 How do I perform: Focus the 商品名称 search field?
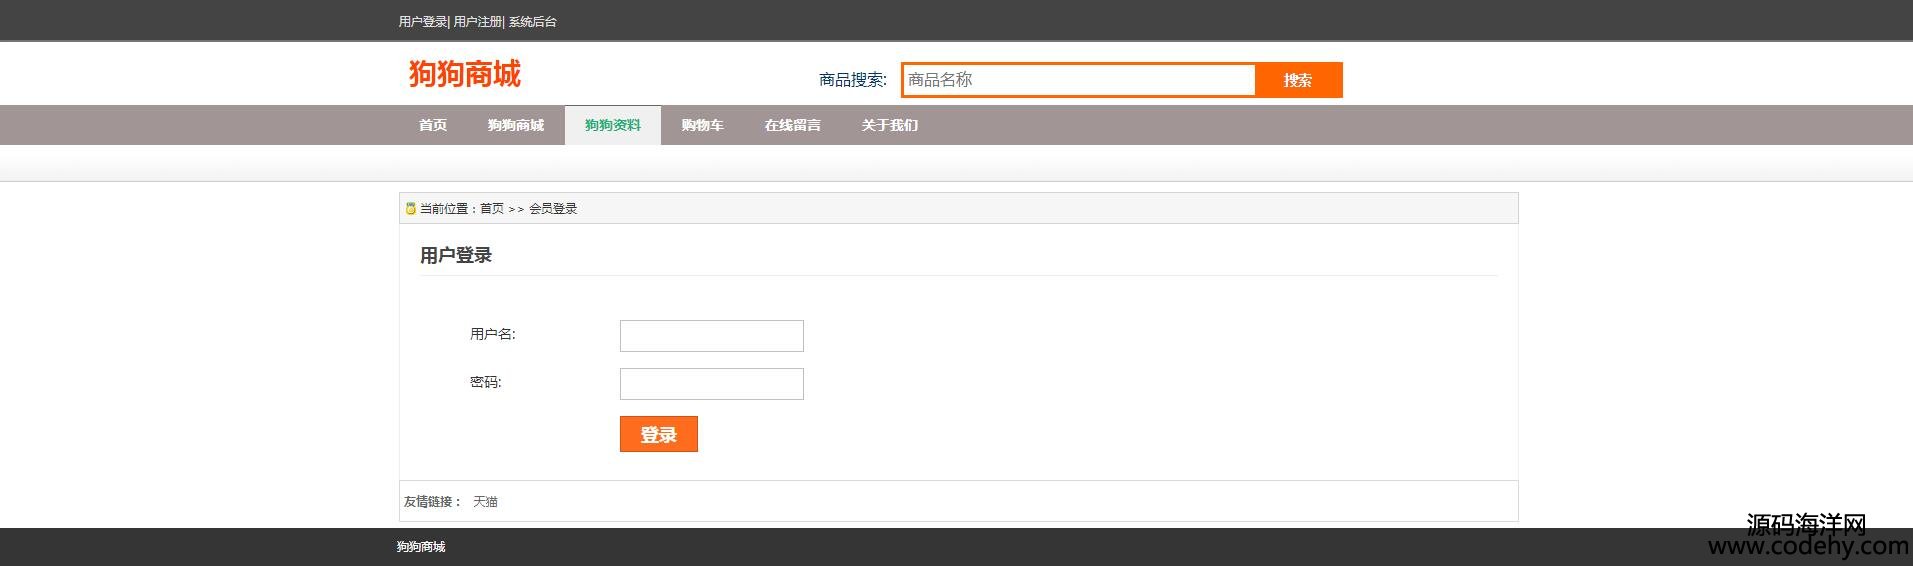click(x=1078, y=80)
